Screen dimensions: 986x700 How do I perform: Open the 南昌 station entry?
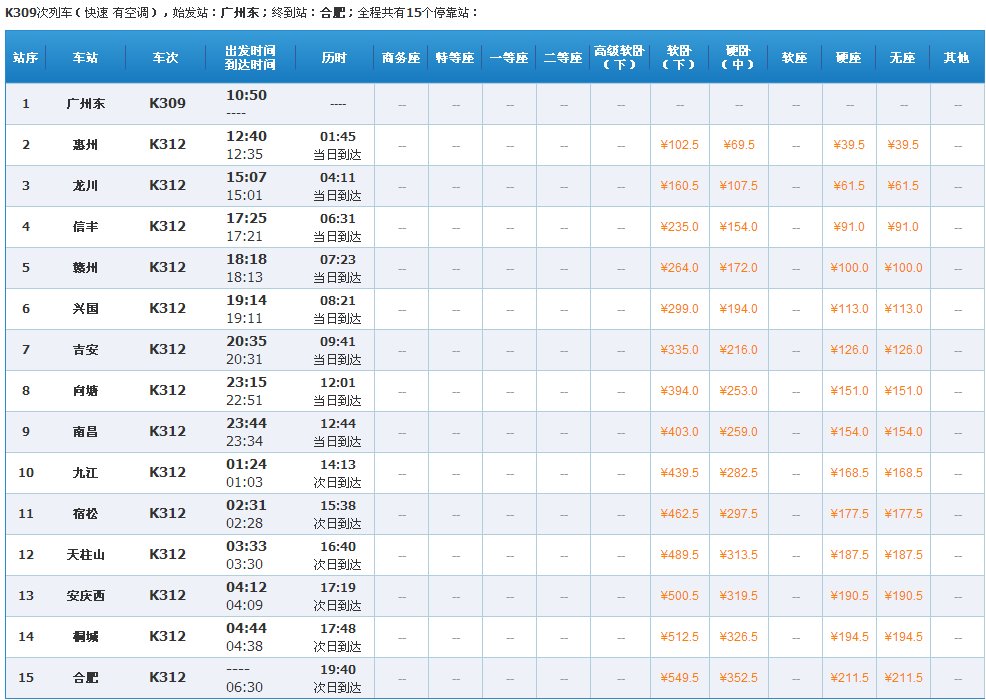(85, 431)
